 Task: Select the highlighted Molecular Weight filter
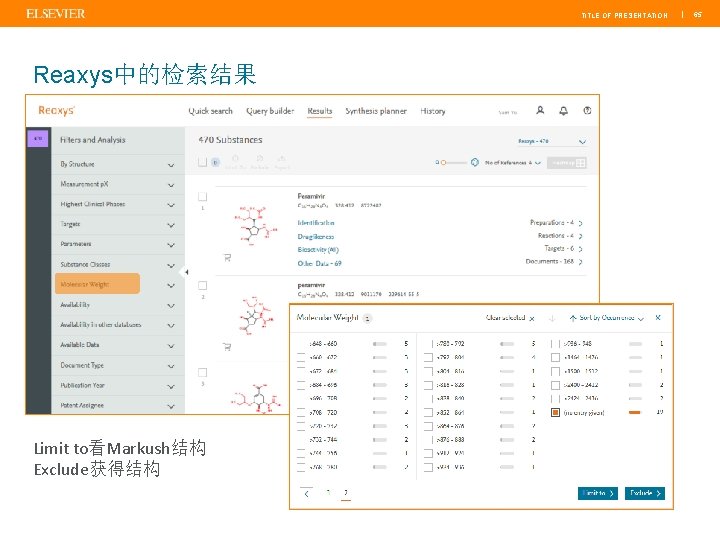click(x=97, y=284)
